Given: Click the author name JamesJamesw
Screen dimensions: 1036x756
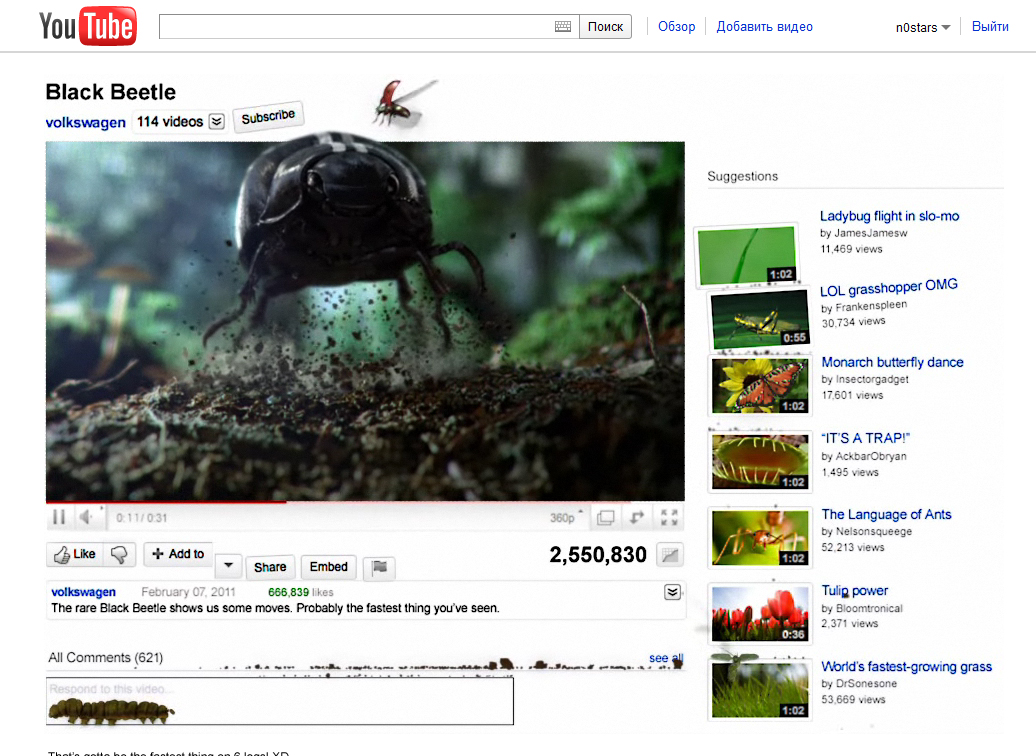Looking at the screenshot, I should [870, 233].
